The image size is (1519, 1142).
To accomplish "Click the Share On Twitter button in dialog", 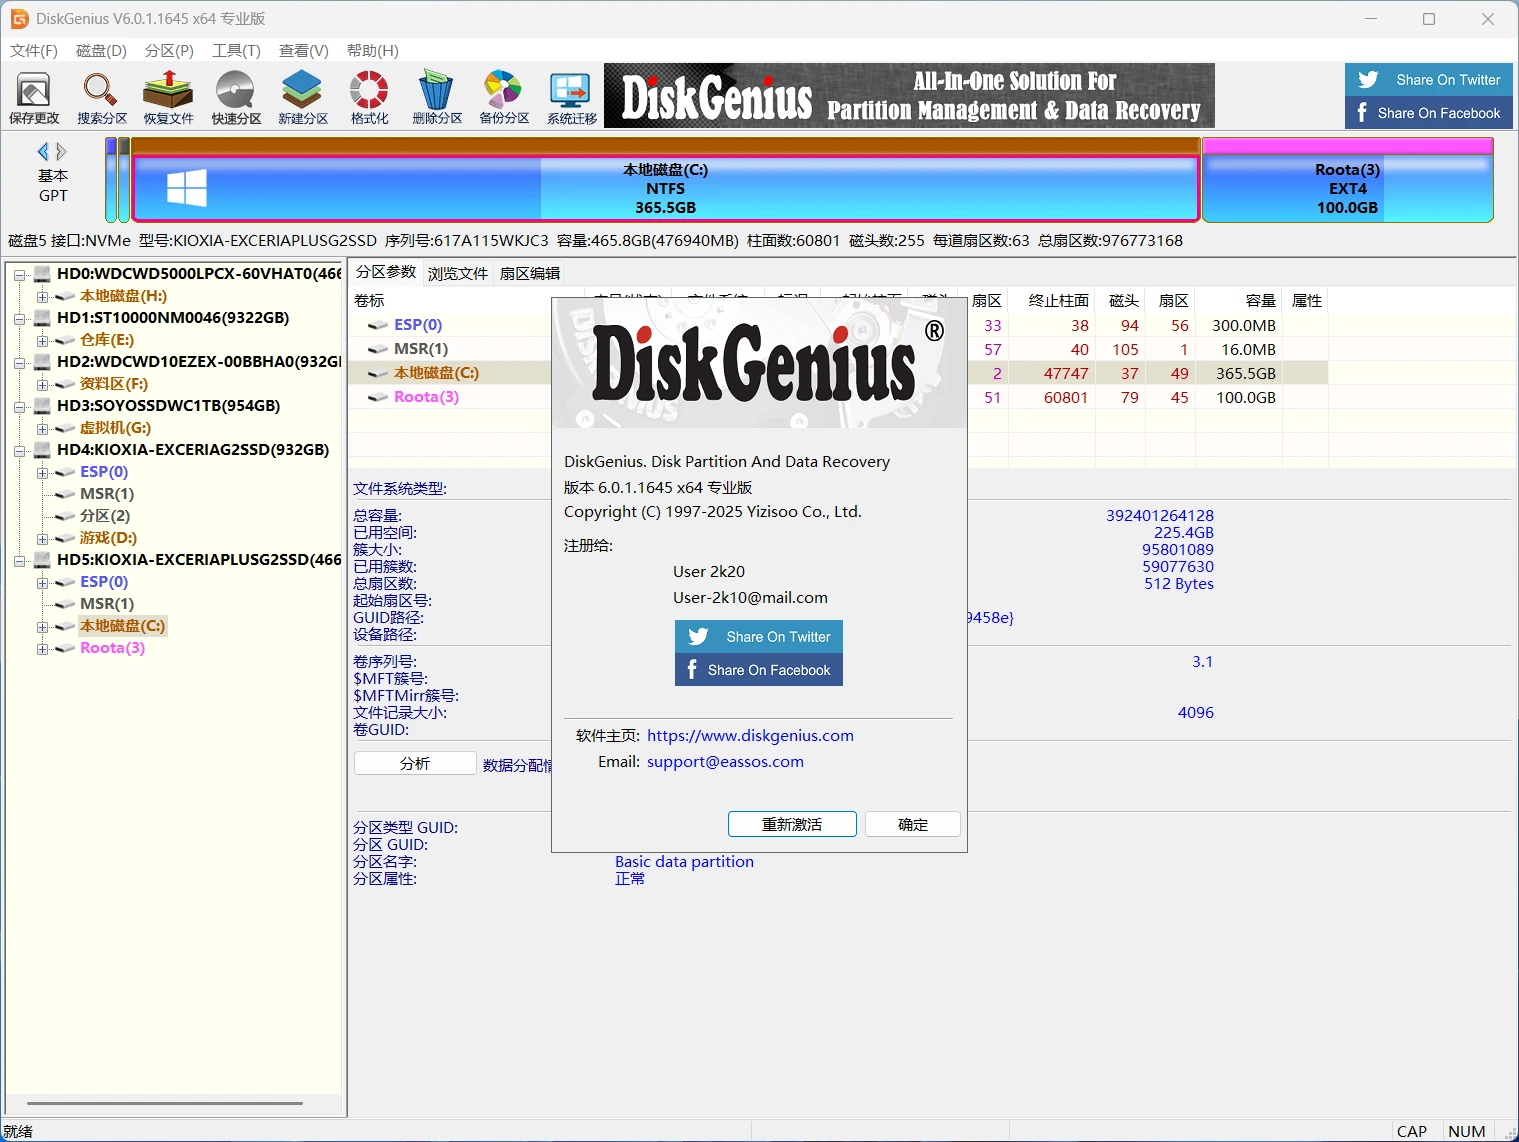I will pyautogui.click(x=759, y=636).
